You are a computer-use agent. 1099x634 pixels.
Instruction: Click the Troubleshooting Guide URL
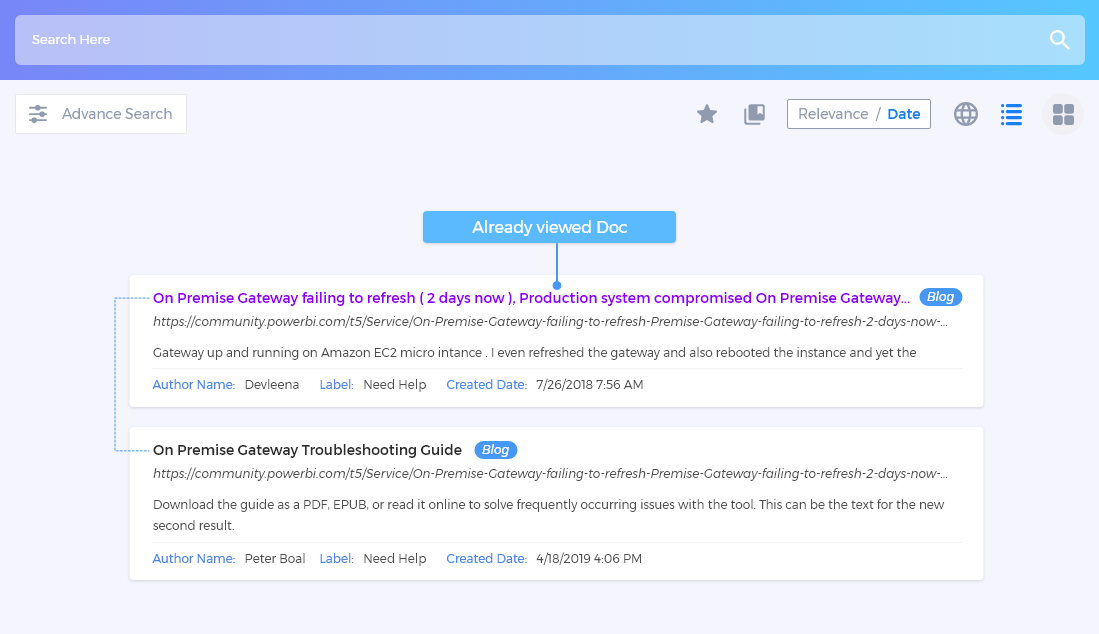point(550,474)
